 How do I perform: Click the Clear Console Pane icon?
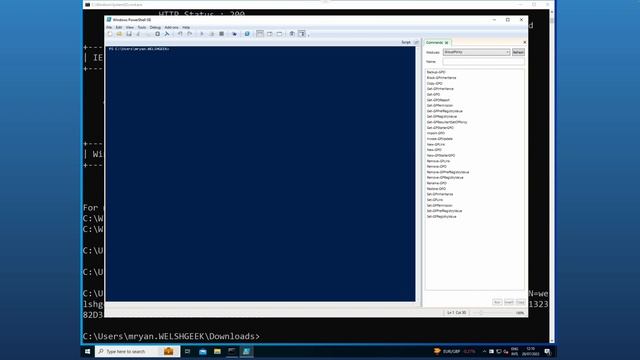167,34
